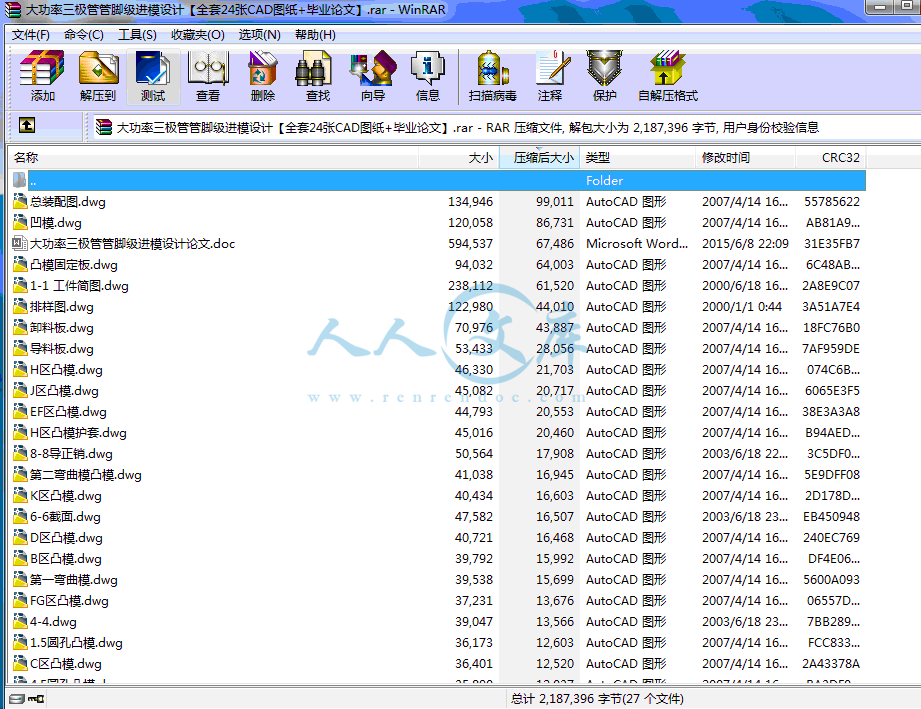Click the file icon of 总装配图.dwg
This screenshot has width=921, height=709.
coord(20,201)
